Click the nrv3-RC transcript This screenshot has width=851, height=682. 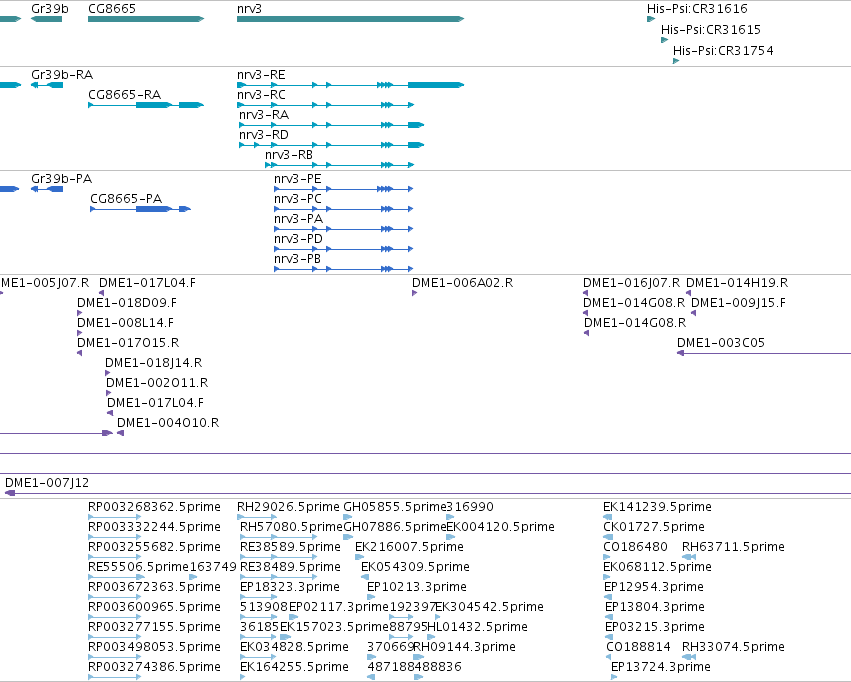pyautogui.click(x=261, y=95)
